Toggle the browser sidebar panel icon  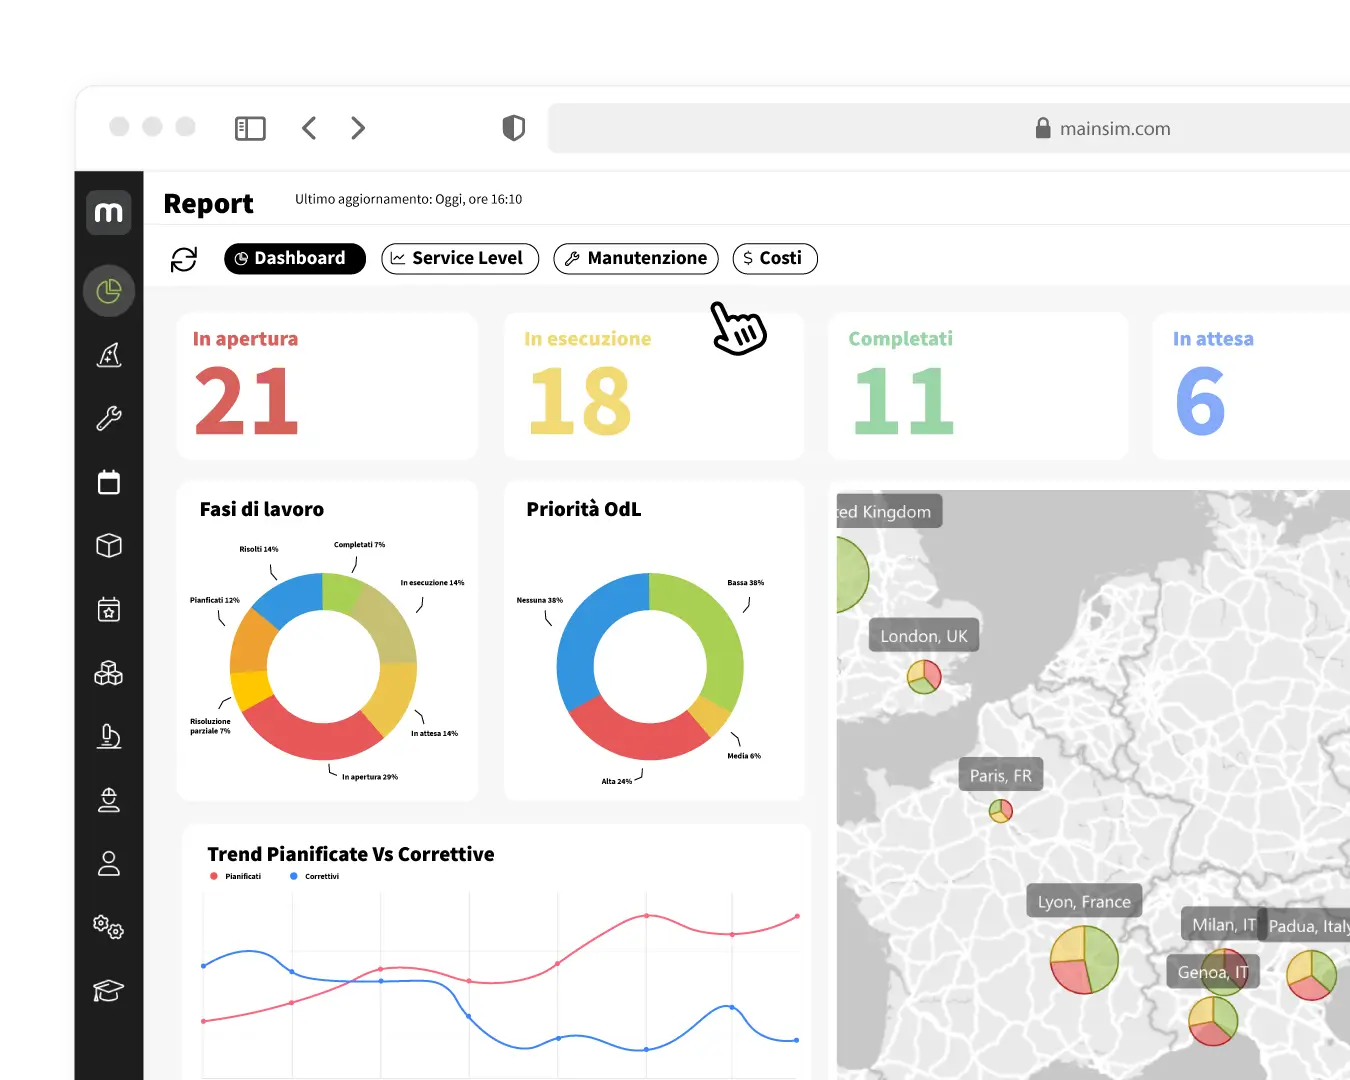[x=250, y=128]
